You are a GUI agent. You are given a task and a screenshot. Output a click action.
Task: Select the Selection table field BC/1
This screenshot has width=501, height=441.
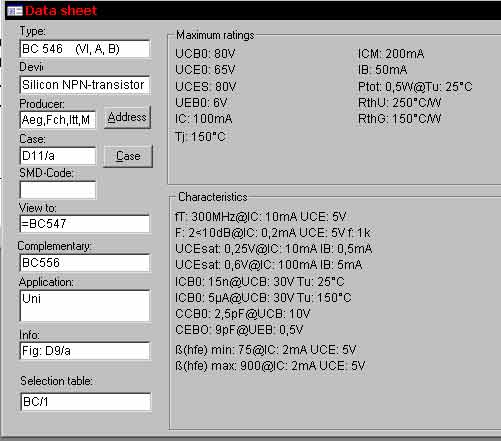coord(86,402)
